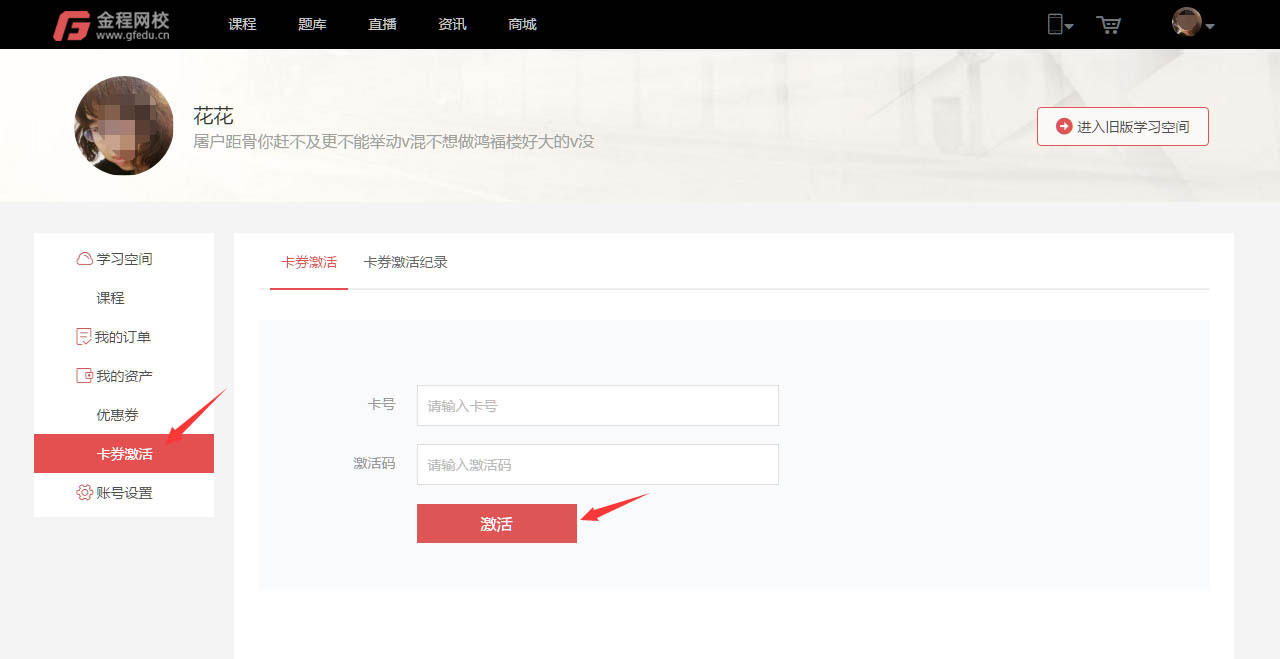Click the 账号设置 gear icon
Viewport: 1280px width, 659px height.
[84, 493]
